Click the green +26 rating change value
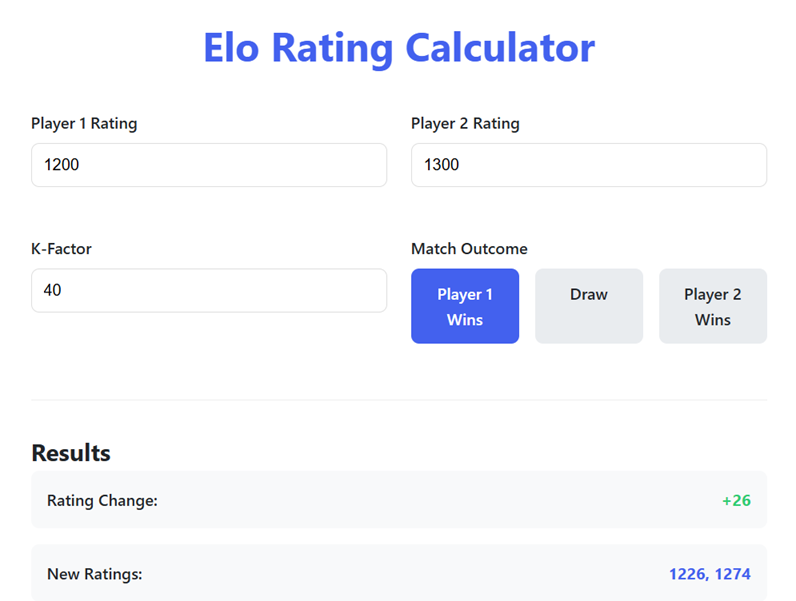This screenshot has height=601, width=796. pyautogui.click(x=736, y=500)
